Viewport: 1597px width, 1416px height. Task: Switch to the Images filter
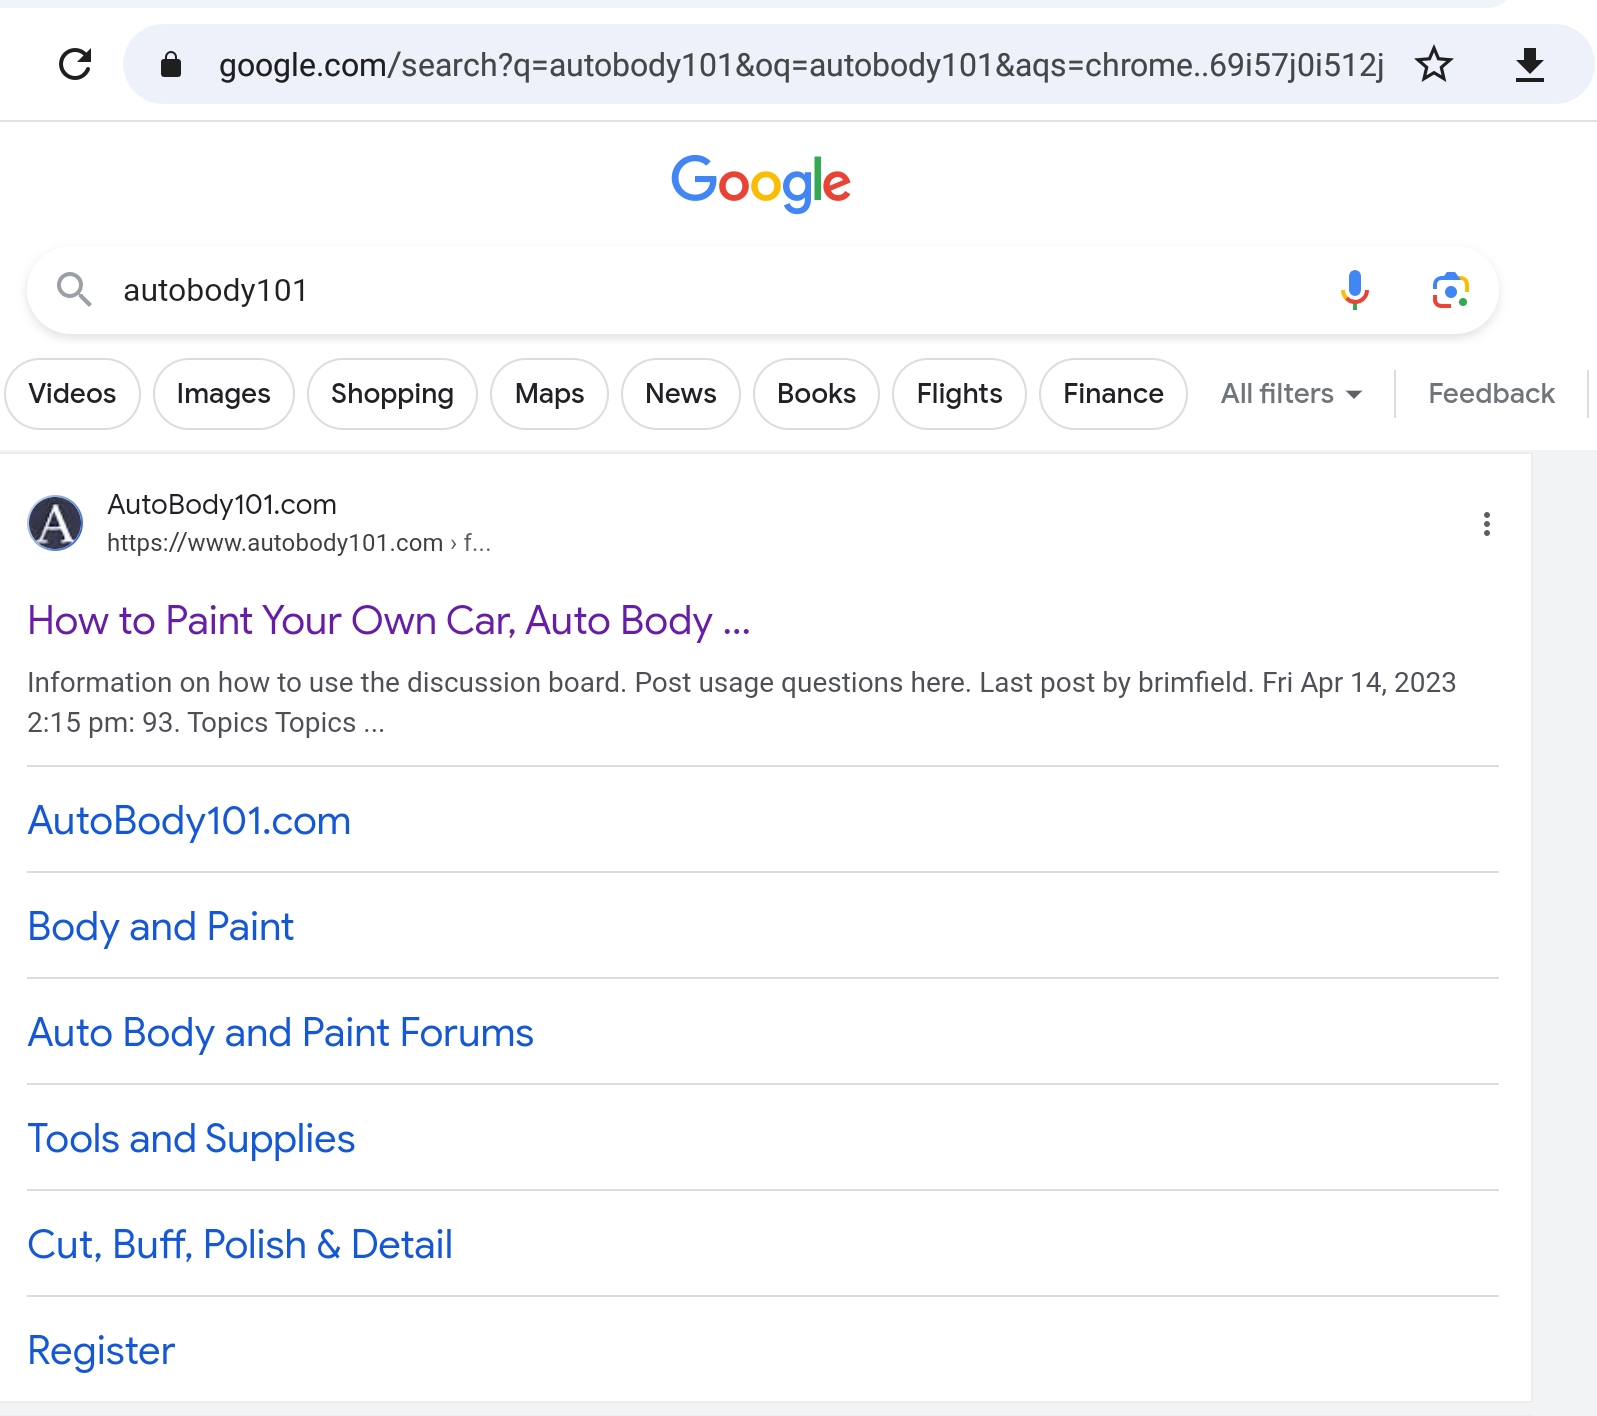coord(224,394)
